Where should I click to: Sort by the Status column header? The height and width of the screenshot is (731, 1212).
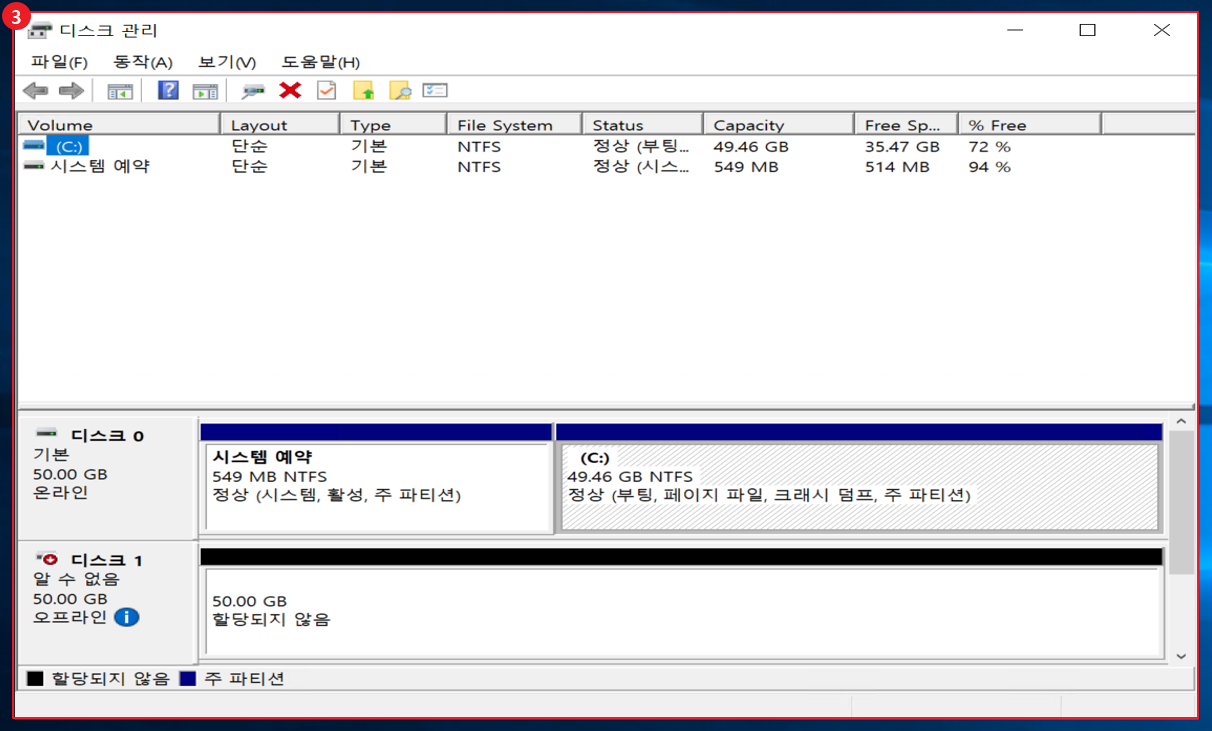click(x=642, y=125)
